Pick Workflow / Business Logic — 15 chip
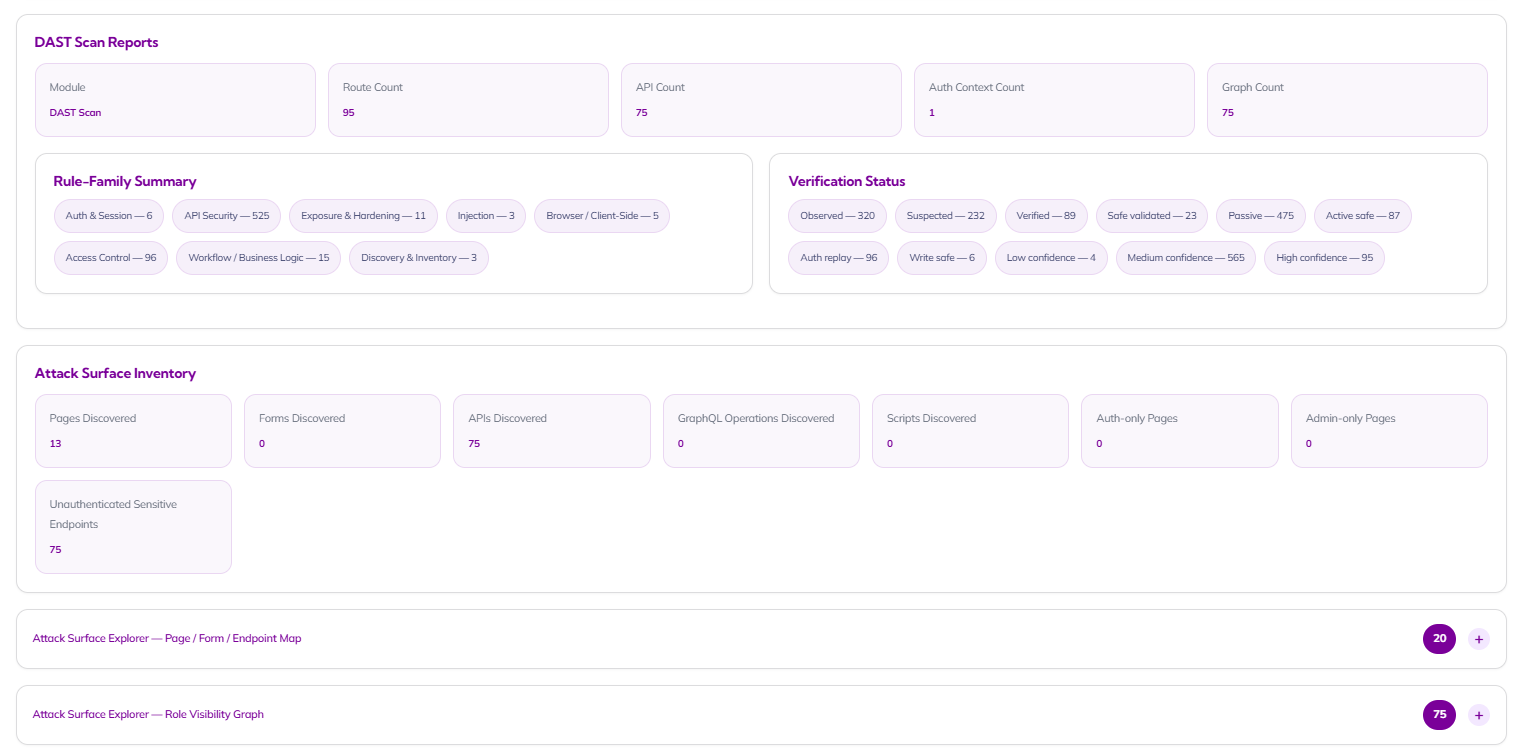Image resolution: width=1524 pixels, height=756 pixels. (259, 258)
